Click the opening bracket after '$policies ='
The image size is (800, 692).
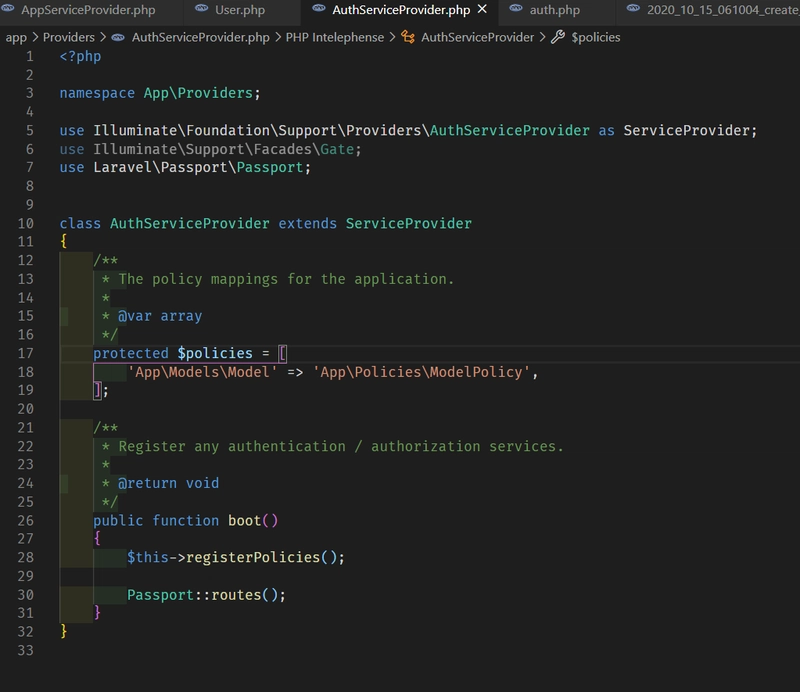click(x=282, y=353)
